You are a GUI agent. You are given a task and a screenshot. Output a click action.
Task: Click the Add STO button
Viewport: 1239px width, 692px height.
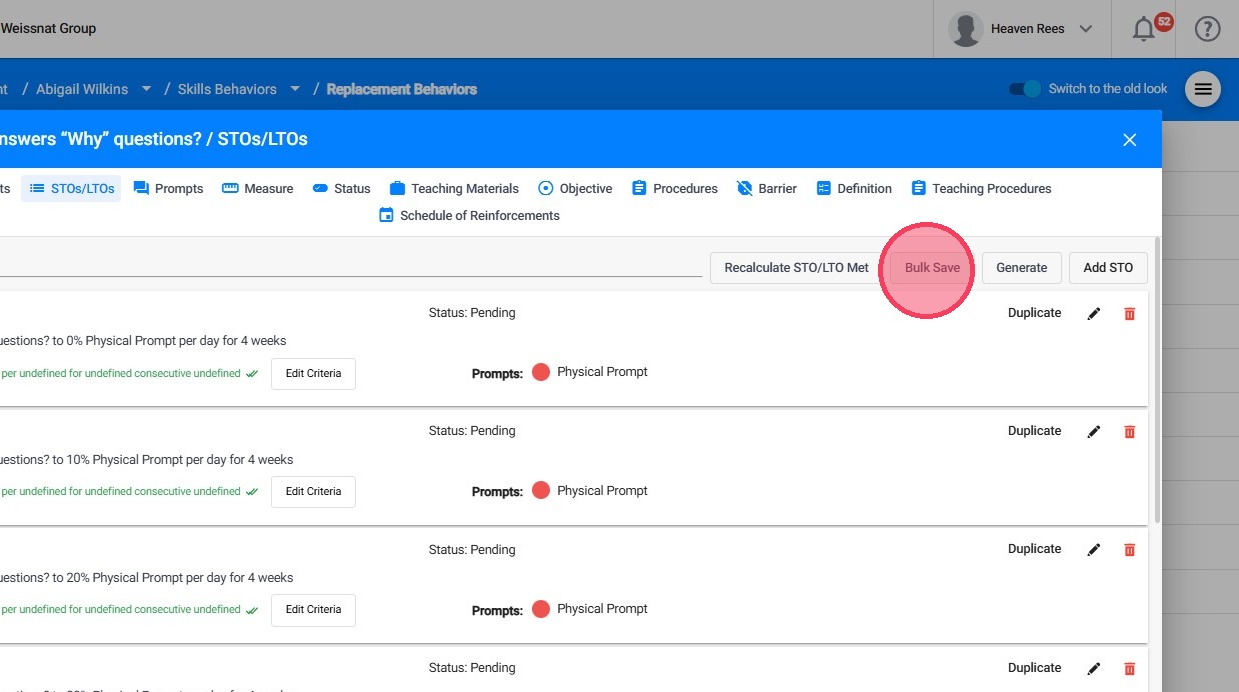(1108, 267)
